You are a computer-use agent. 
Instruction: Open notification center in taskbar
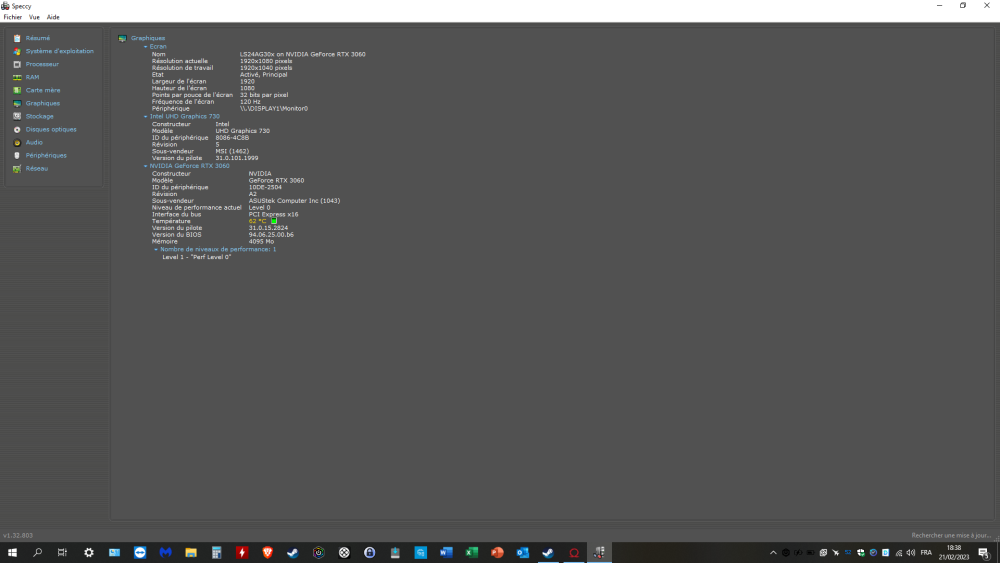pos(984,553)
